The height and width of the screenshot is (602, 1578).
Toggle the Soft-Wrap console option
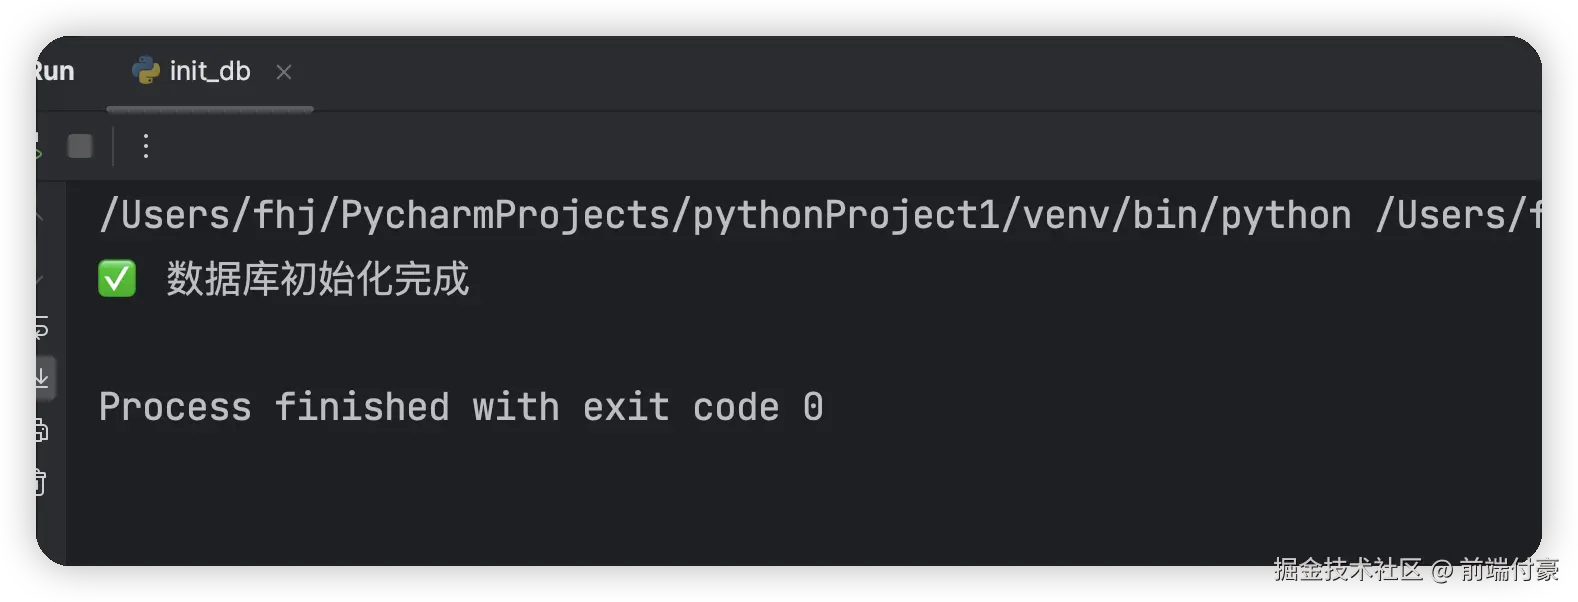point(41,327)
